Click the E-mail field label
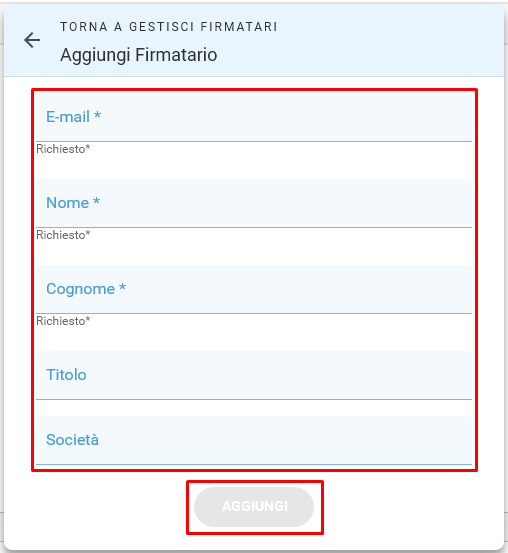The width and height of the screenshot is (508, 553). pyautogui.click(x=68, y=117)
